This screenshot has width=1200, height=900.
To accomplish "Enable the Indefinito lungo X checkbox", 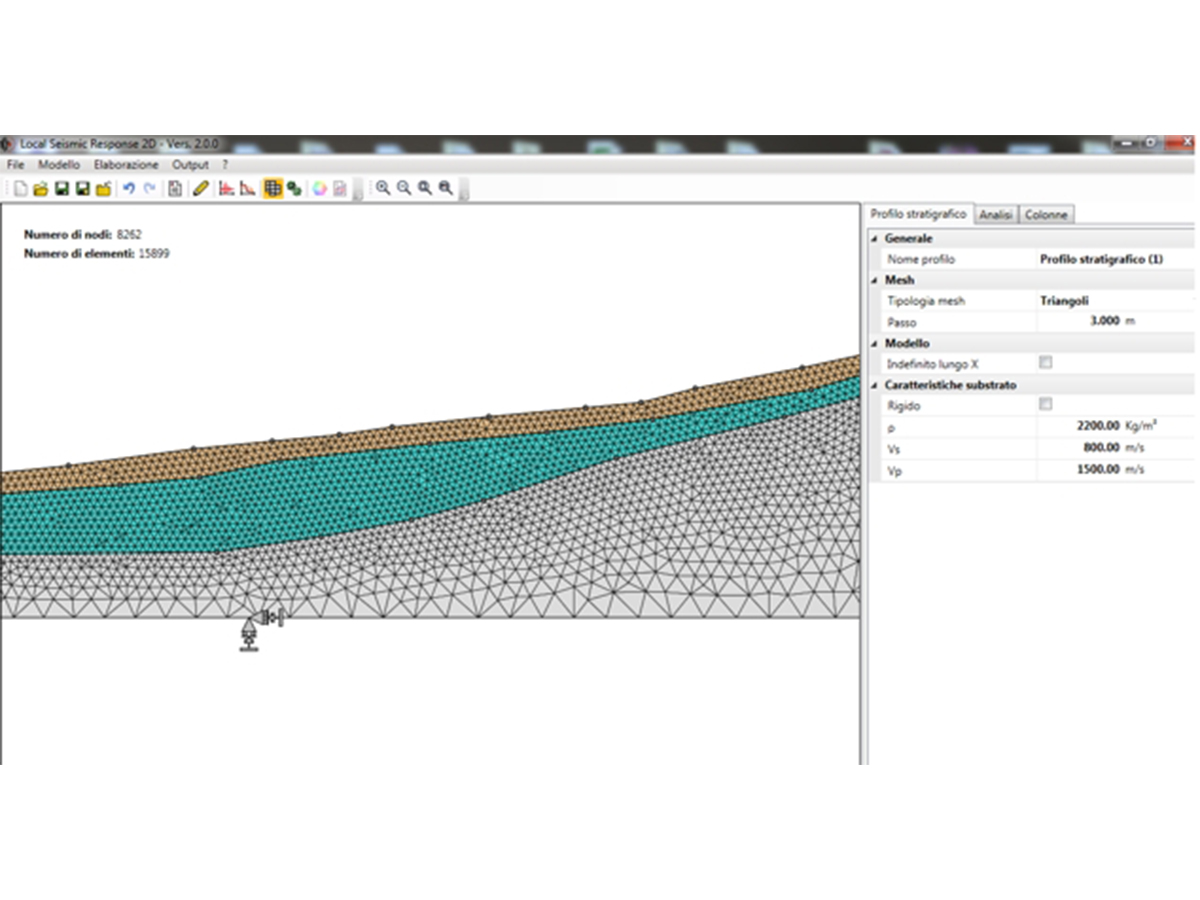I will [x=1045, y=363].
